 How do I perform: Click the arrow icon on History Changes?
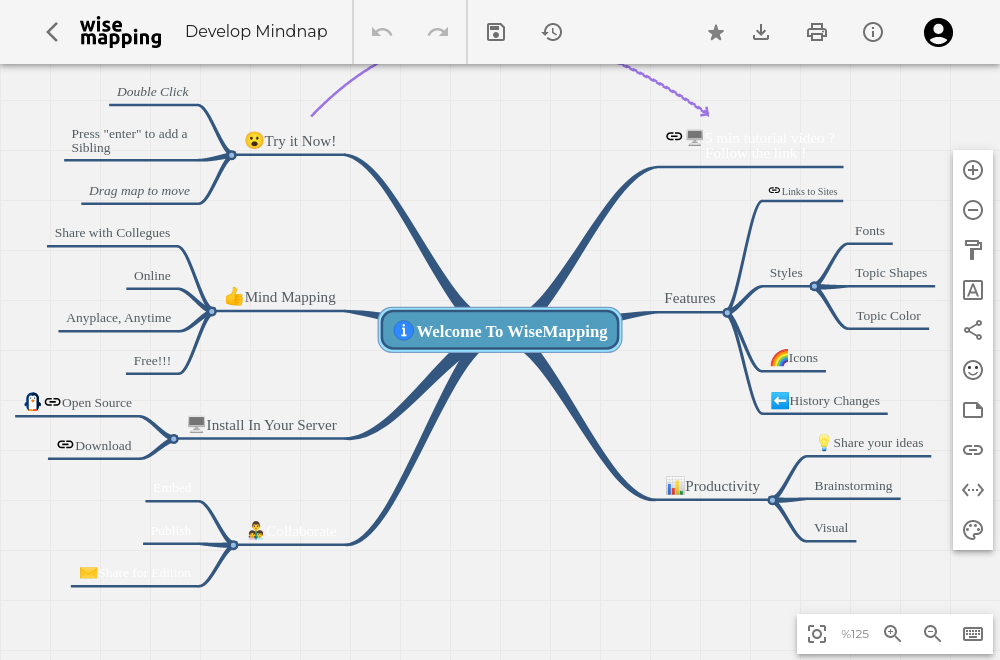(779, 400)
